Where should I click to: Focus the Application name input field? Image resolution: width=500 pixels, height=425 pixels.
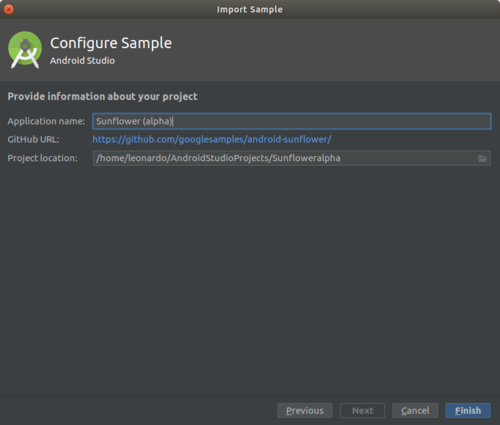[x=292, y=121]
